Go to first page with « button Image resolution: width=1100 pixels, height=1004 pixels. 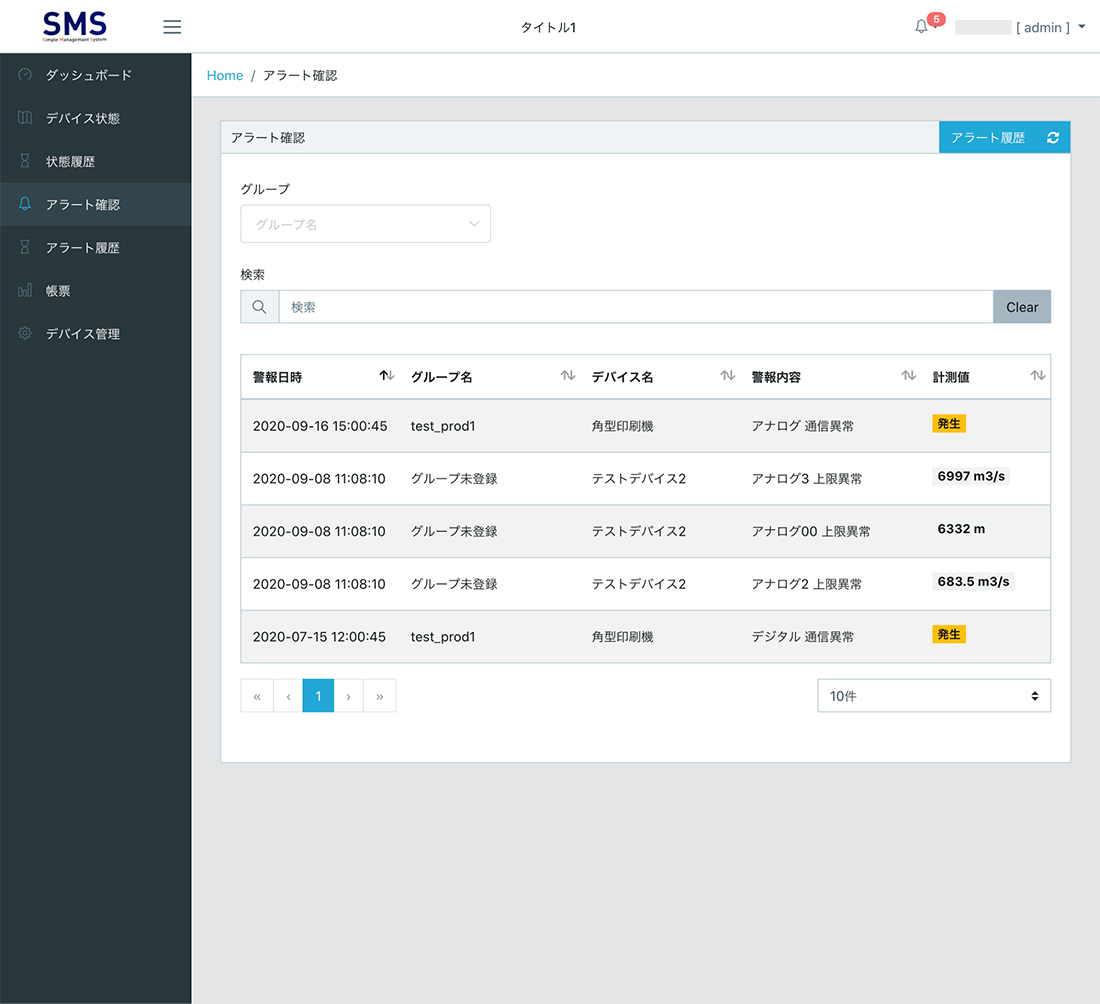[257, 695]
